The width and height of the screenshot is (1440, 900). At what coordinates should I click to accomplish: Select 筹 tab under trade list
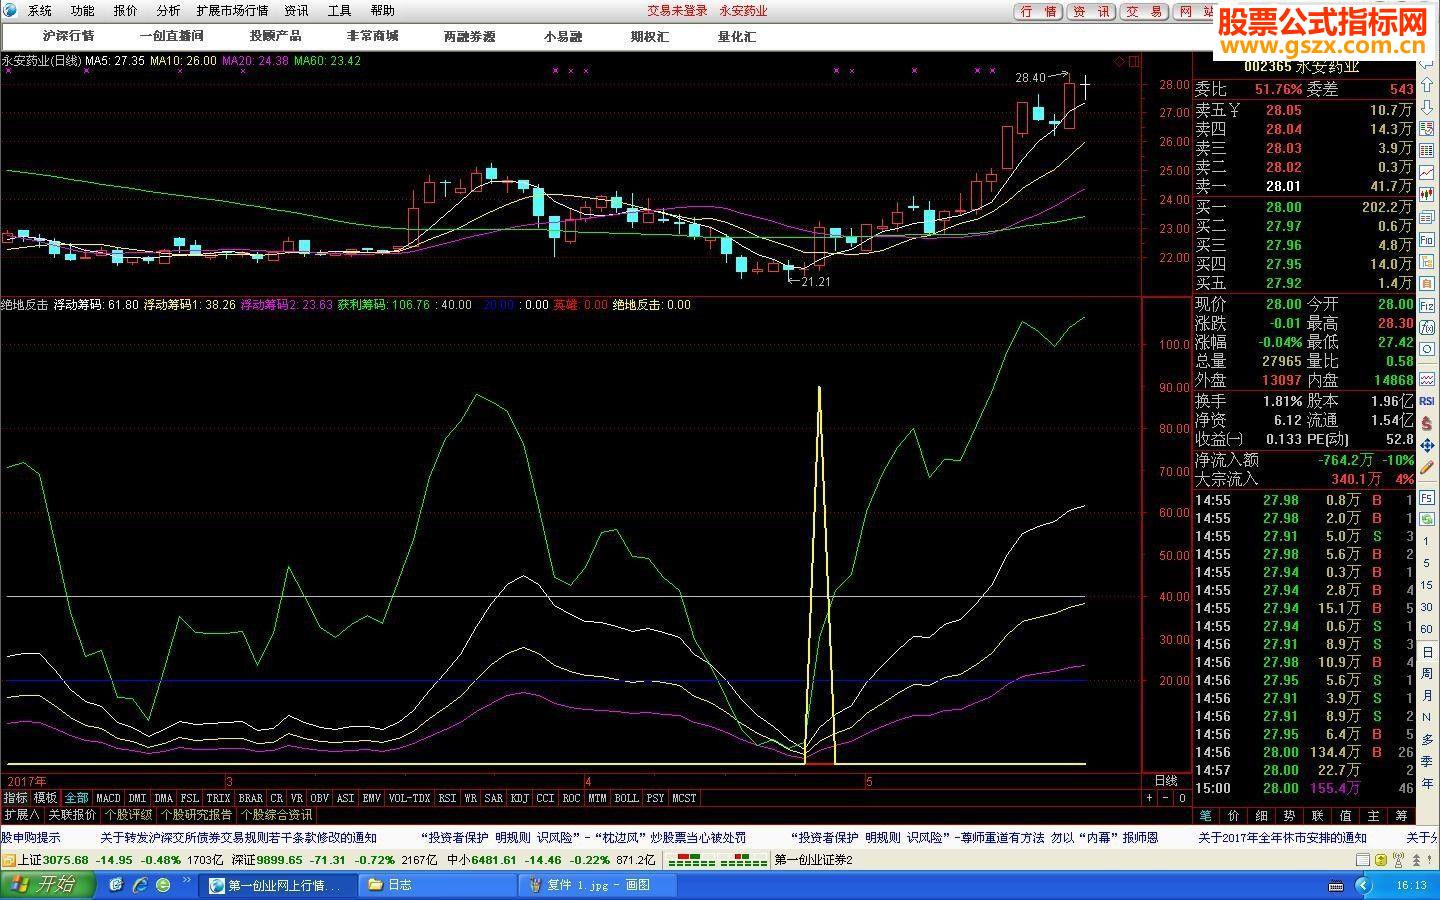coord(1401,816)
